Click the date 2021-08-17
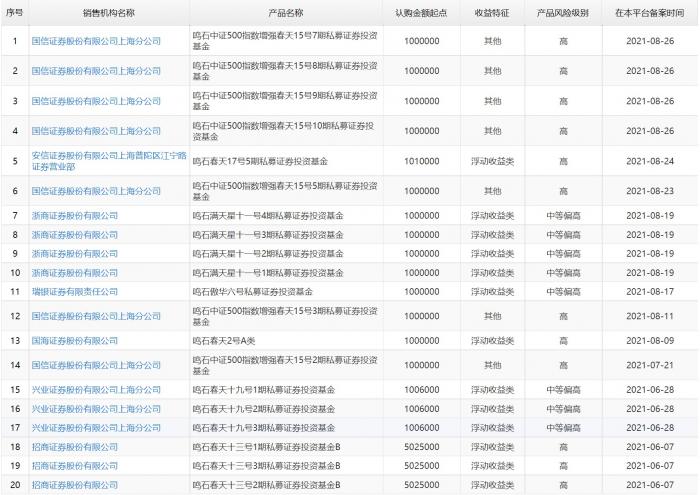This screenshot has height=495, width=700. click(650, 292)
